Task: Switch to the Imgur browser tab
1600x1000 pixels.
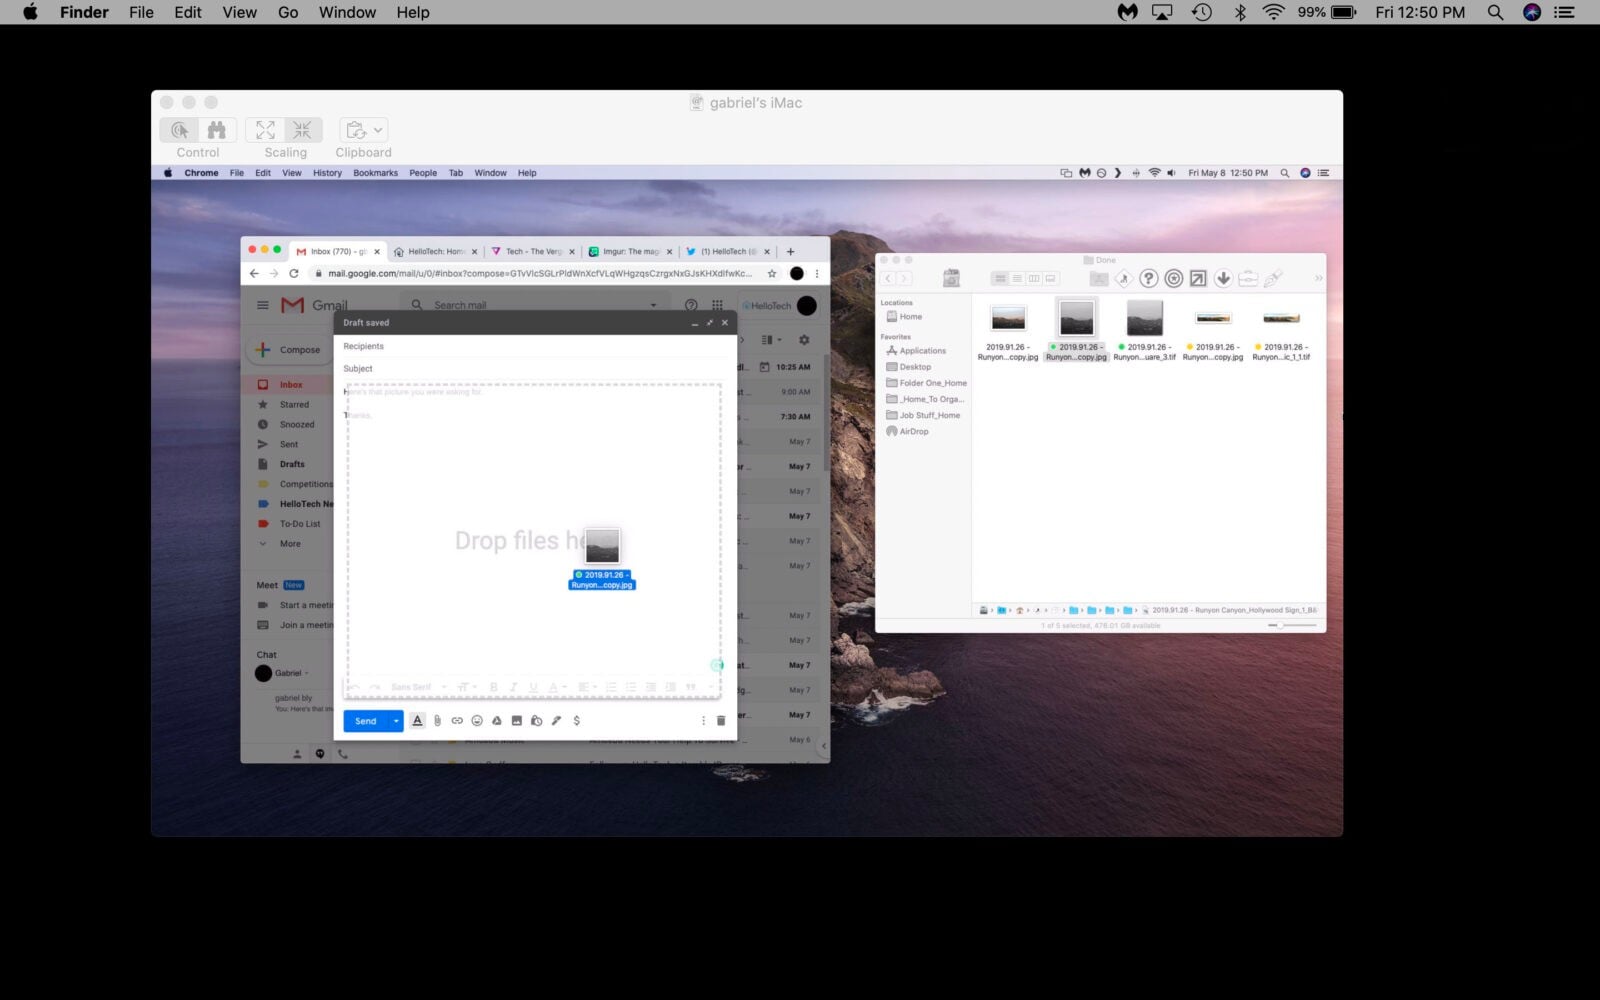Action: pyautogui.click(x=629, y=252)
